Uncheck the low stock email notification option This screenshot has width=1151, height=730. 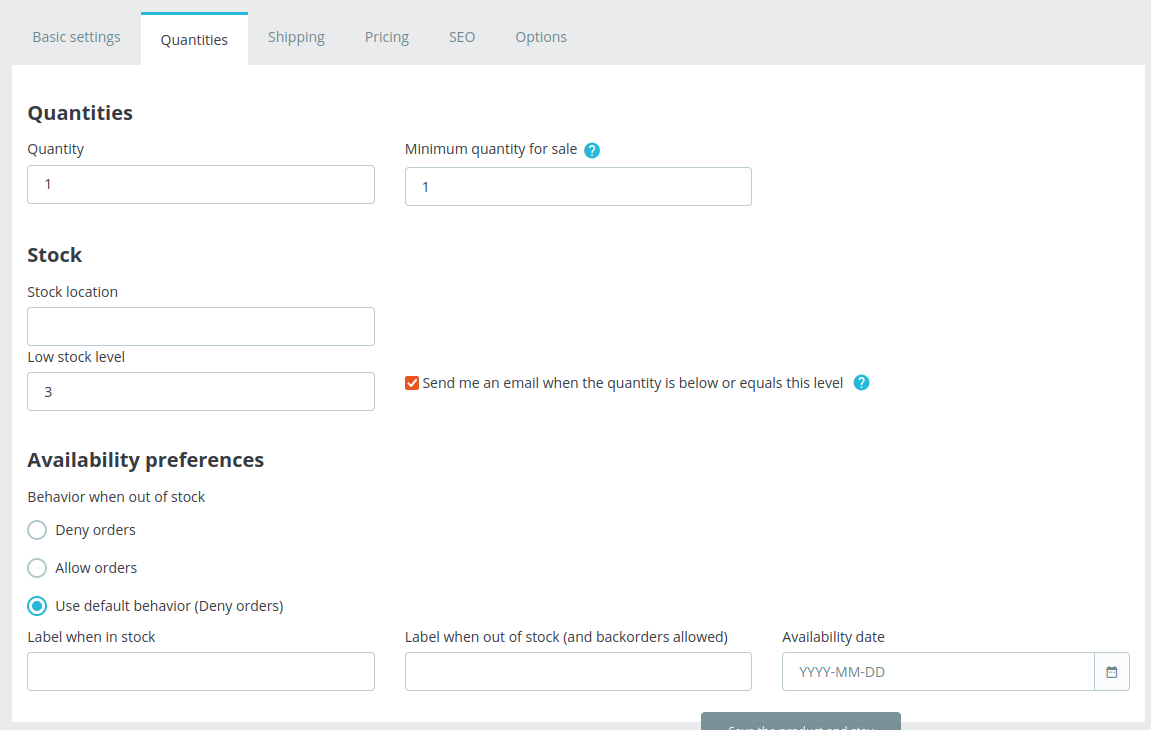pos(411,382)
